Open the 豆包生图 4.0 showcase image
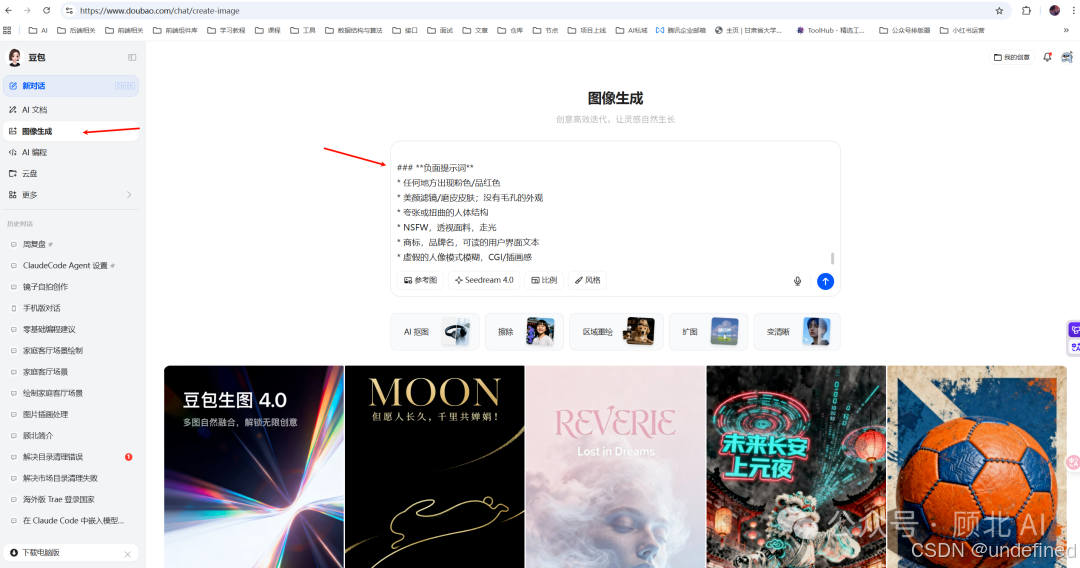The width and height of the screenshot is (1080, 568). (253, 467)
